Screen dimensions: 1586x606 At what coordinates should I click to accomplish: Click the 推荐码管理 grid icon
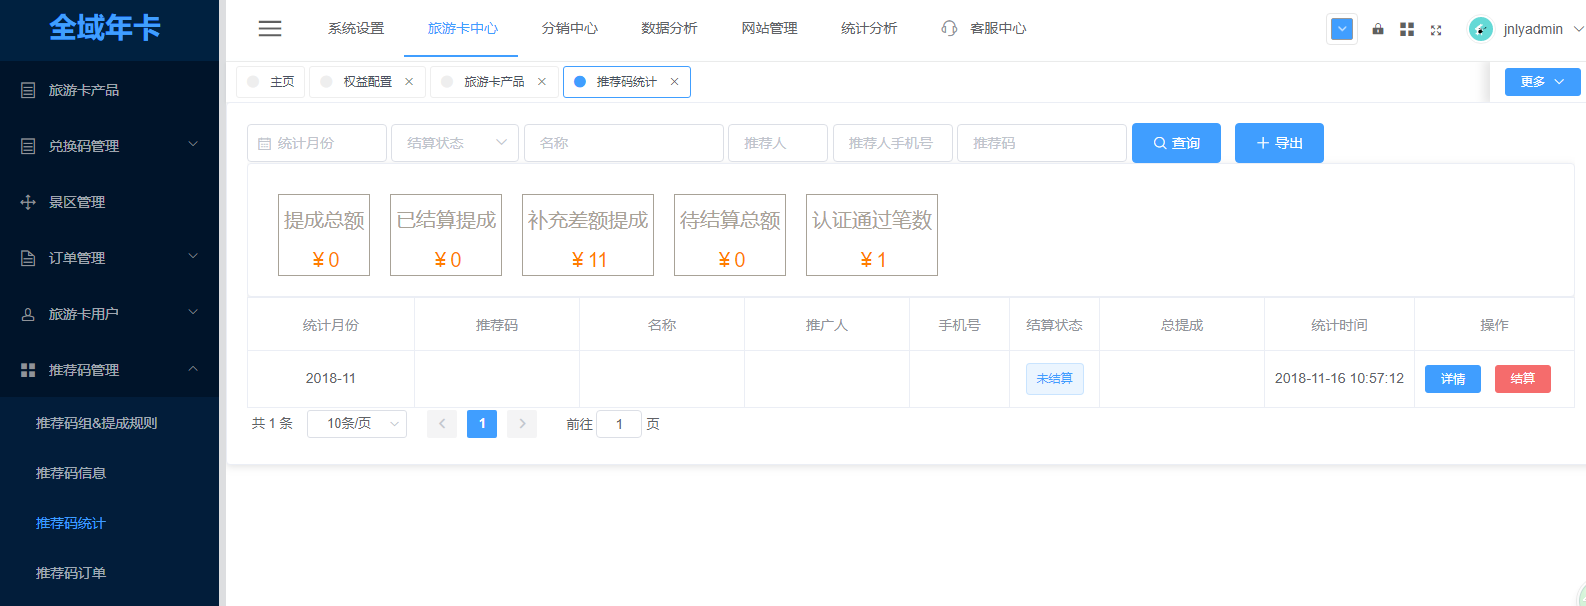(28, 370)
